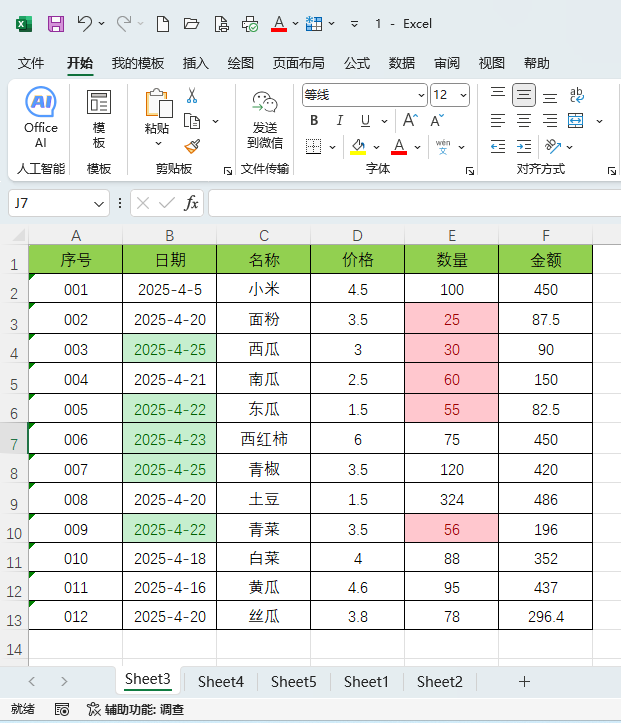Open the fill color dropdown arrow
Viewport: 621px width, 723px height.
click(376, 147)
